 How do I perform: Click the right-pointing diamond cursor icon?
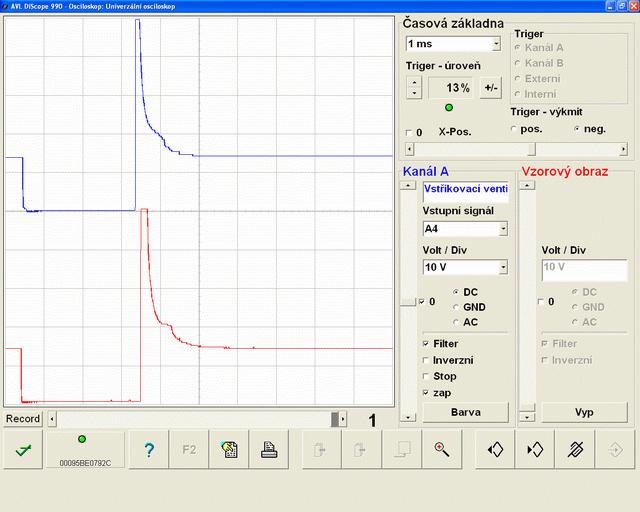(534, 449)
